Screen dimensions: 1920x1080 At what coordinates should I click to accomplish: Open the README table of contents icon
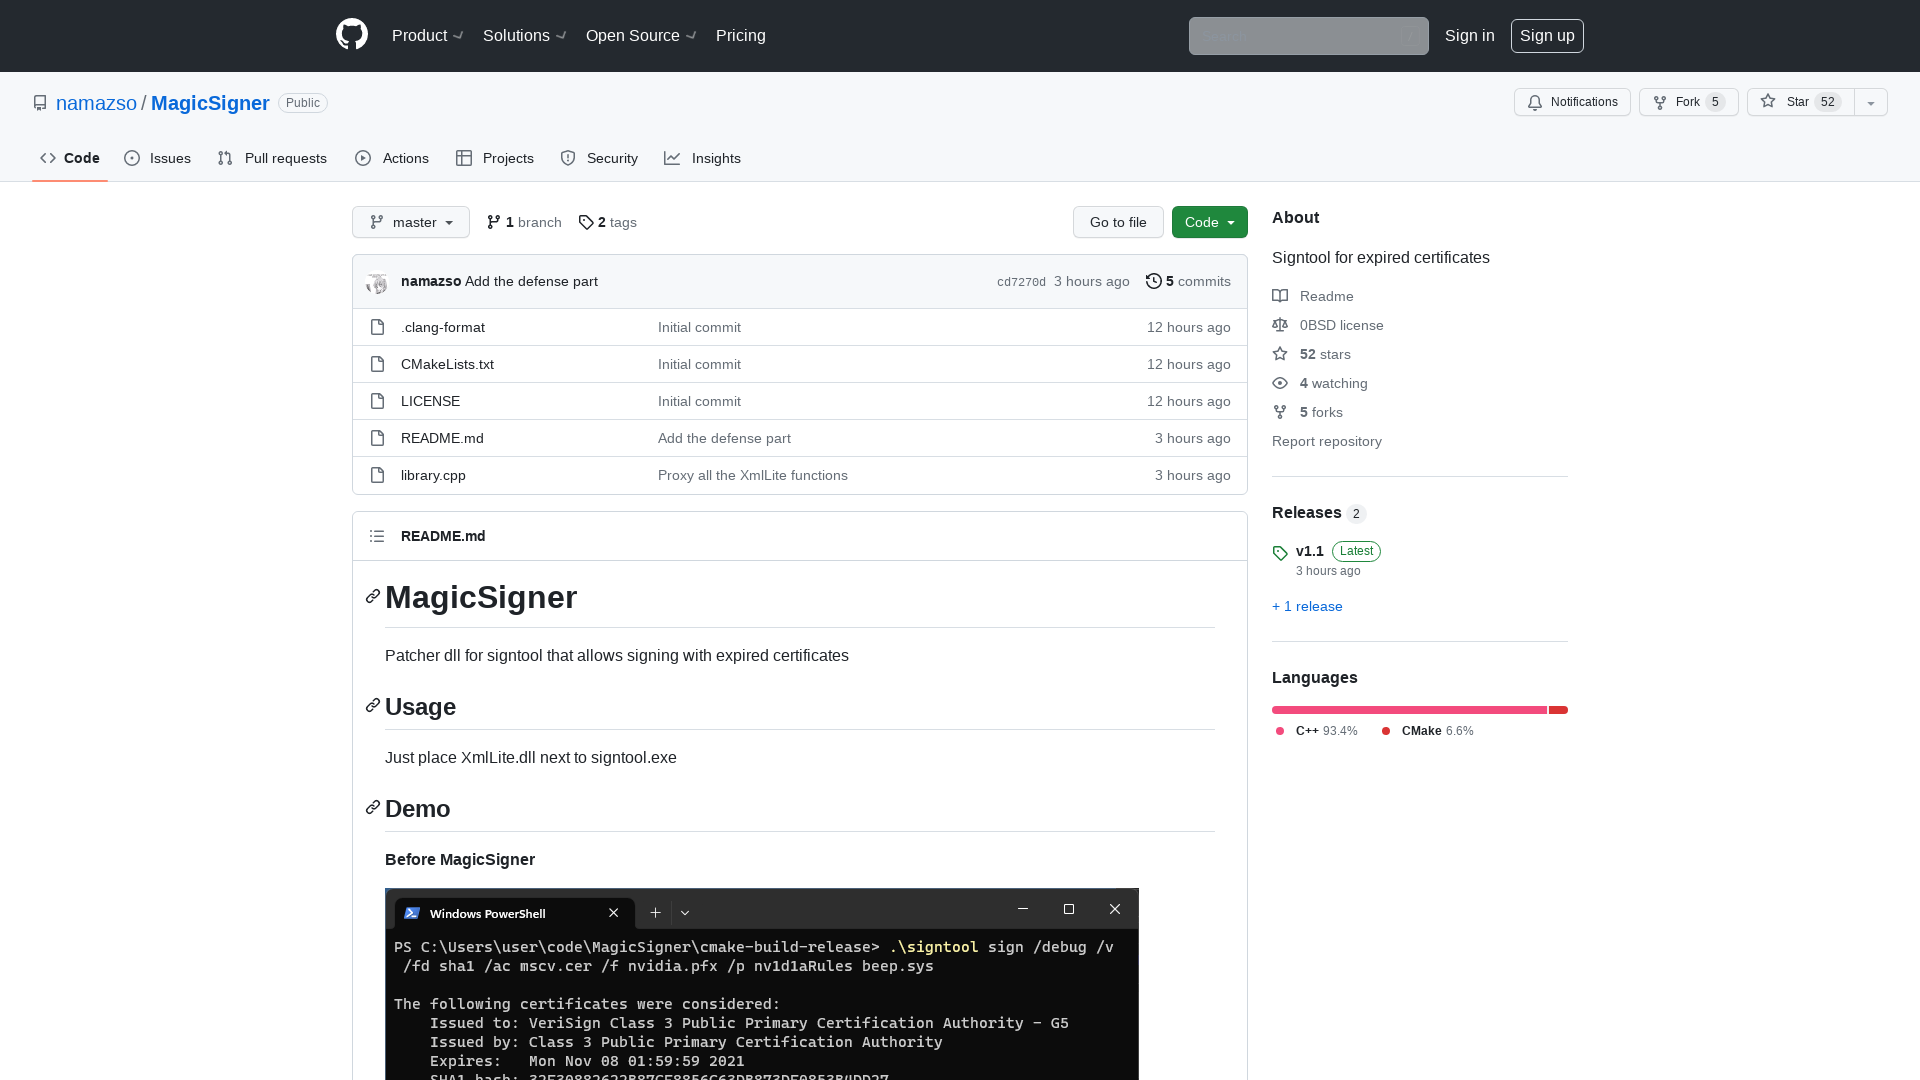point(377,536)
